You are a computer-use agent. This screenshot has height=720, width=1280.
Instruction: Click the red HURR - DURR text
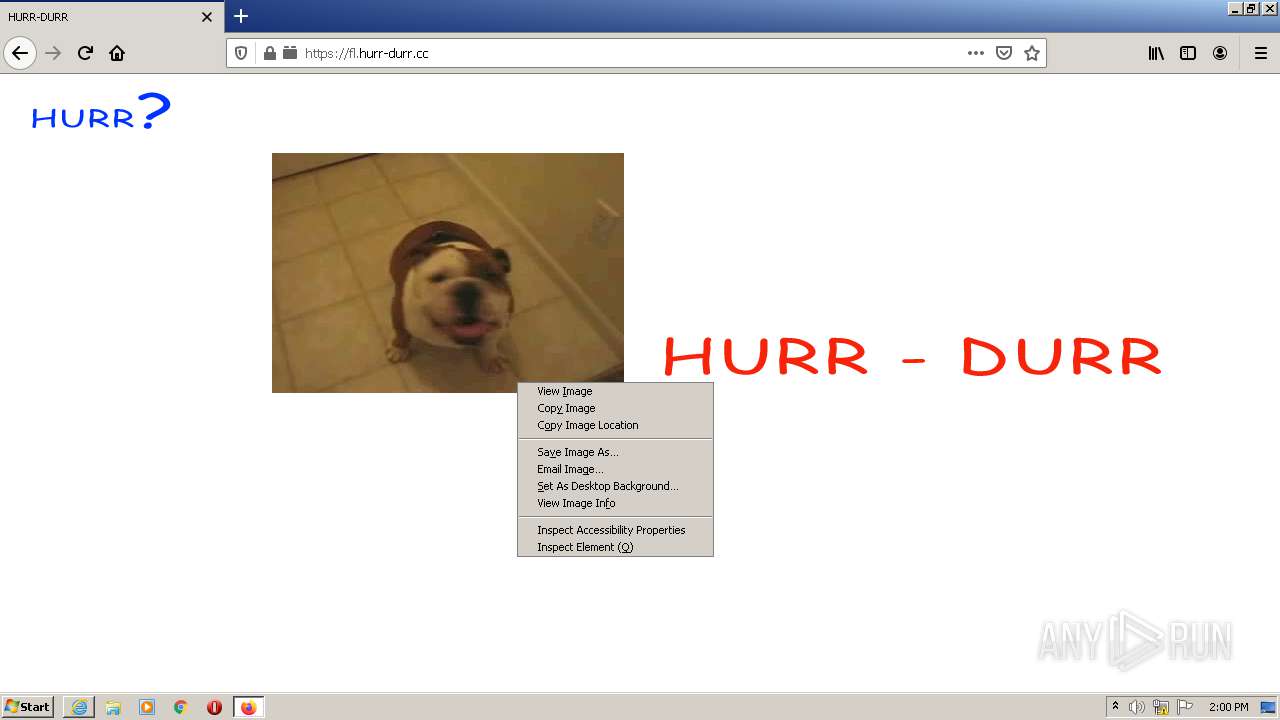[x=912, y=357]
